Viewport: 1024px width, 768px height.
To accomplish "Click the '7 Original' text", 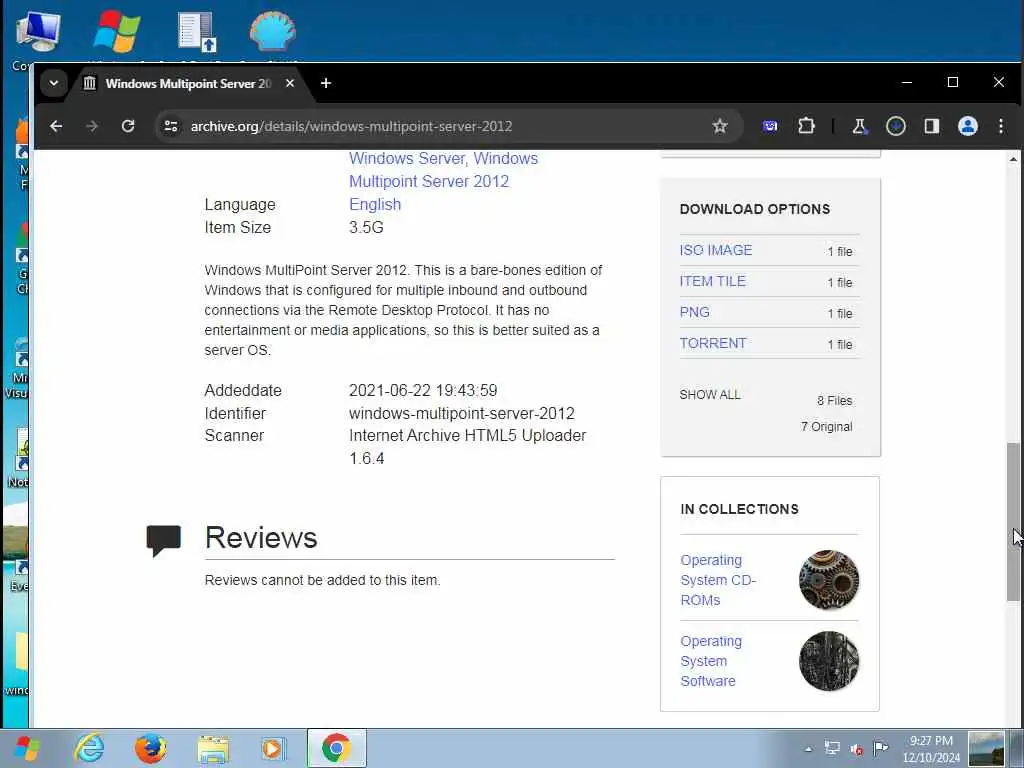I will pos(827,426).
